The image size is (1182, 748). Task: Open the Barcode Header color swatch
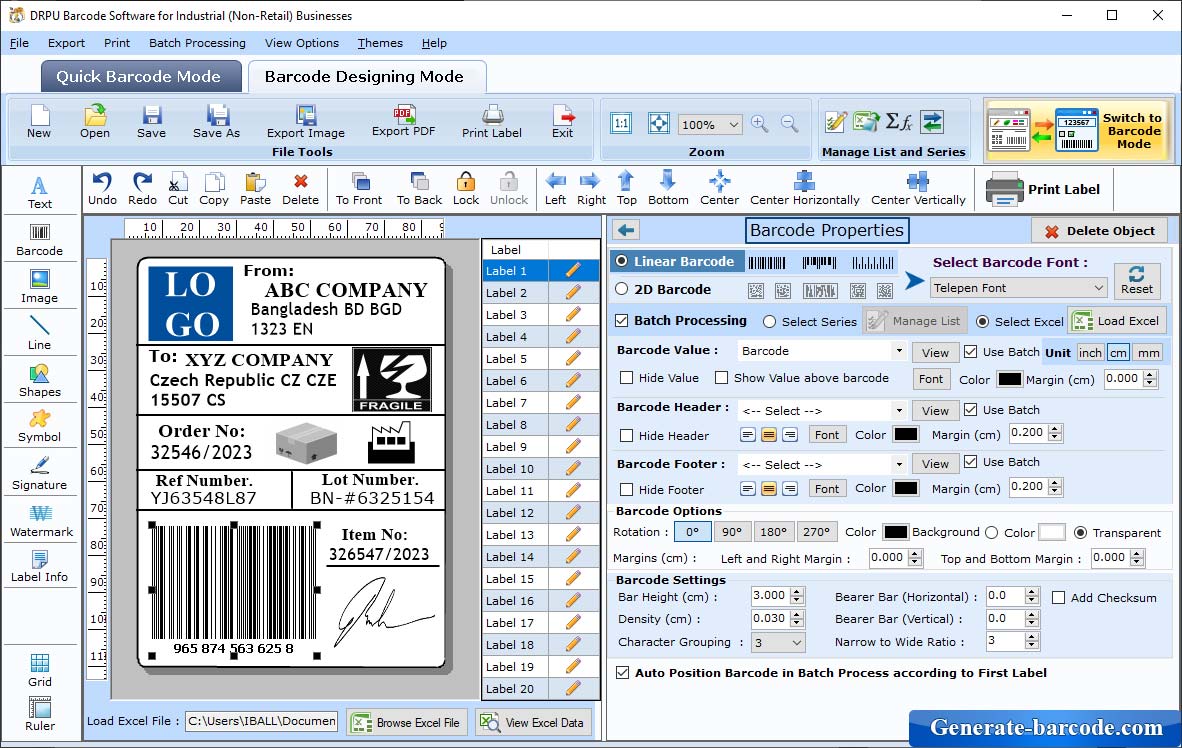(905, 434)
